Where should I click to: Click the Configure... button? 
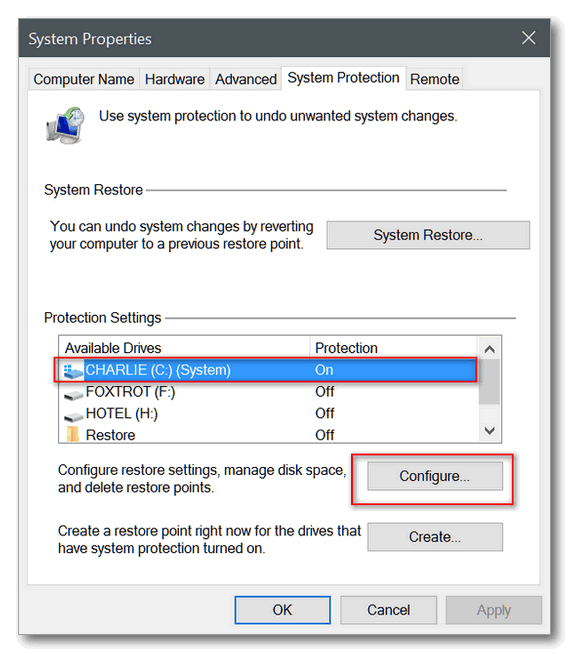coord(435,476)
